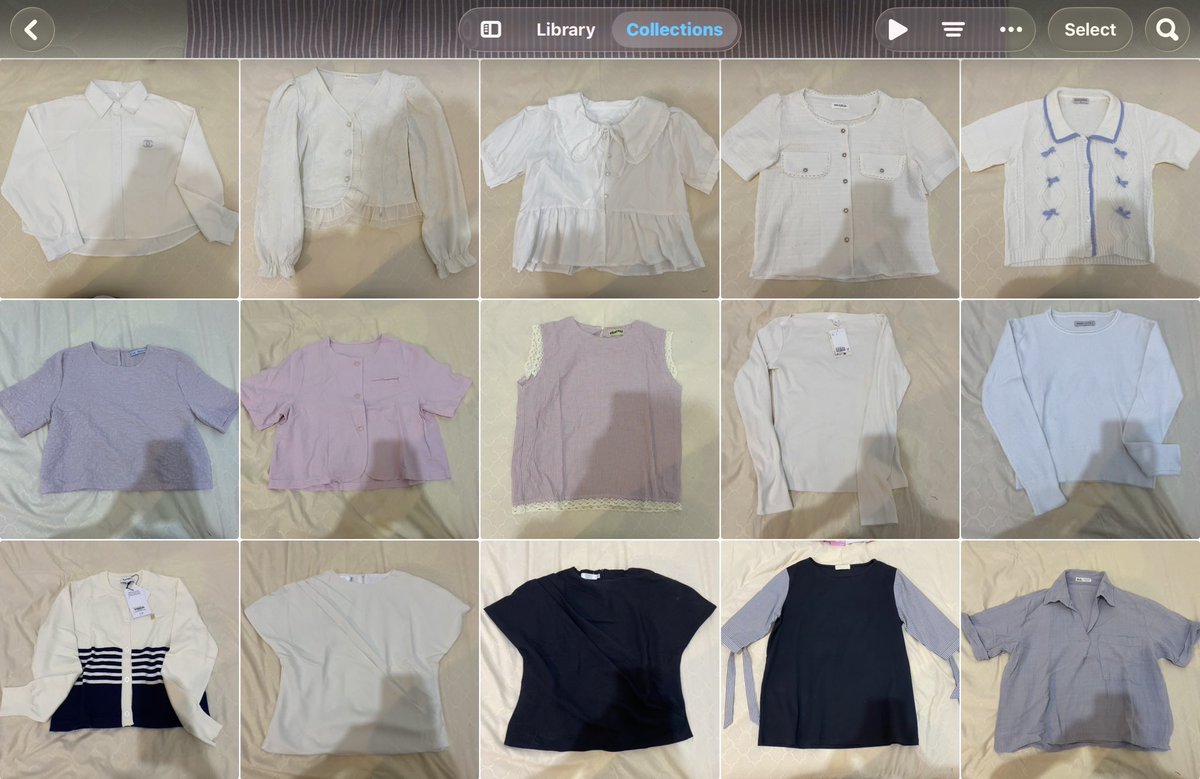Image resolution: width=1200 pixels, height=779 pixels.
Task: Open the white peplum blouse with large collar
Action: coord(599,178)
